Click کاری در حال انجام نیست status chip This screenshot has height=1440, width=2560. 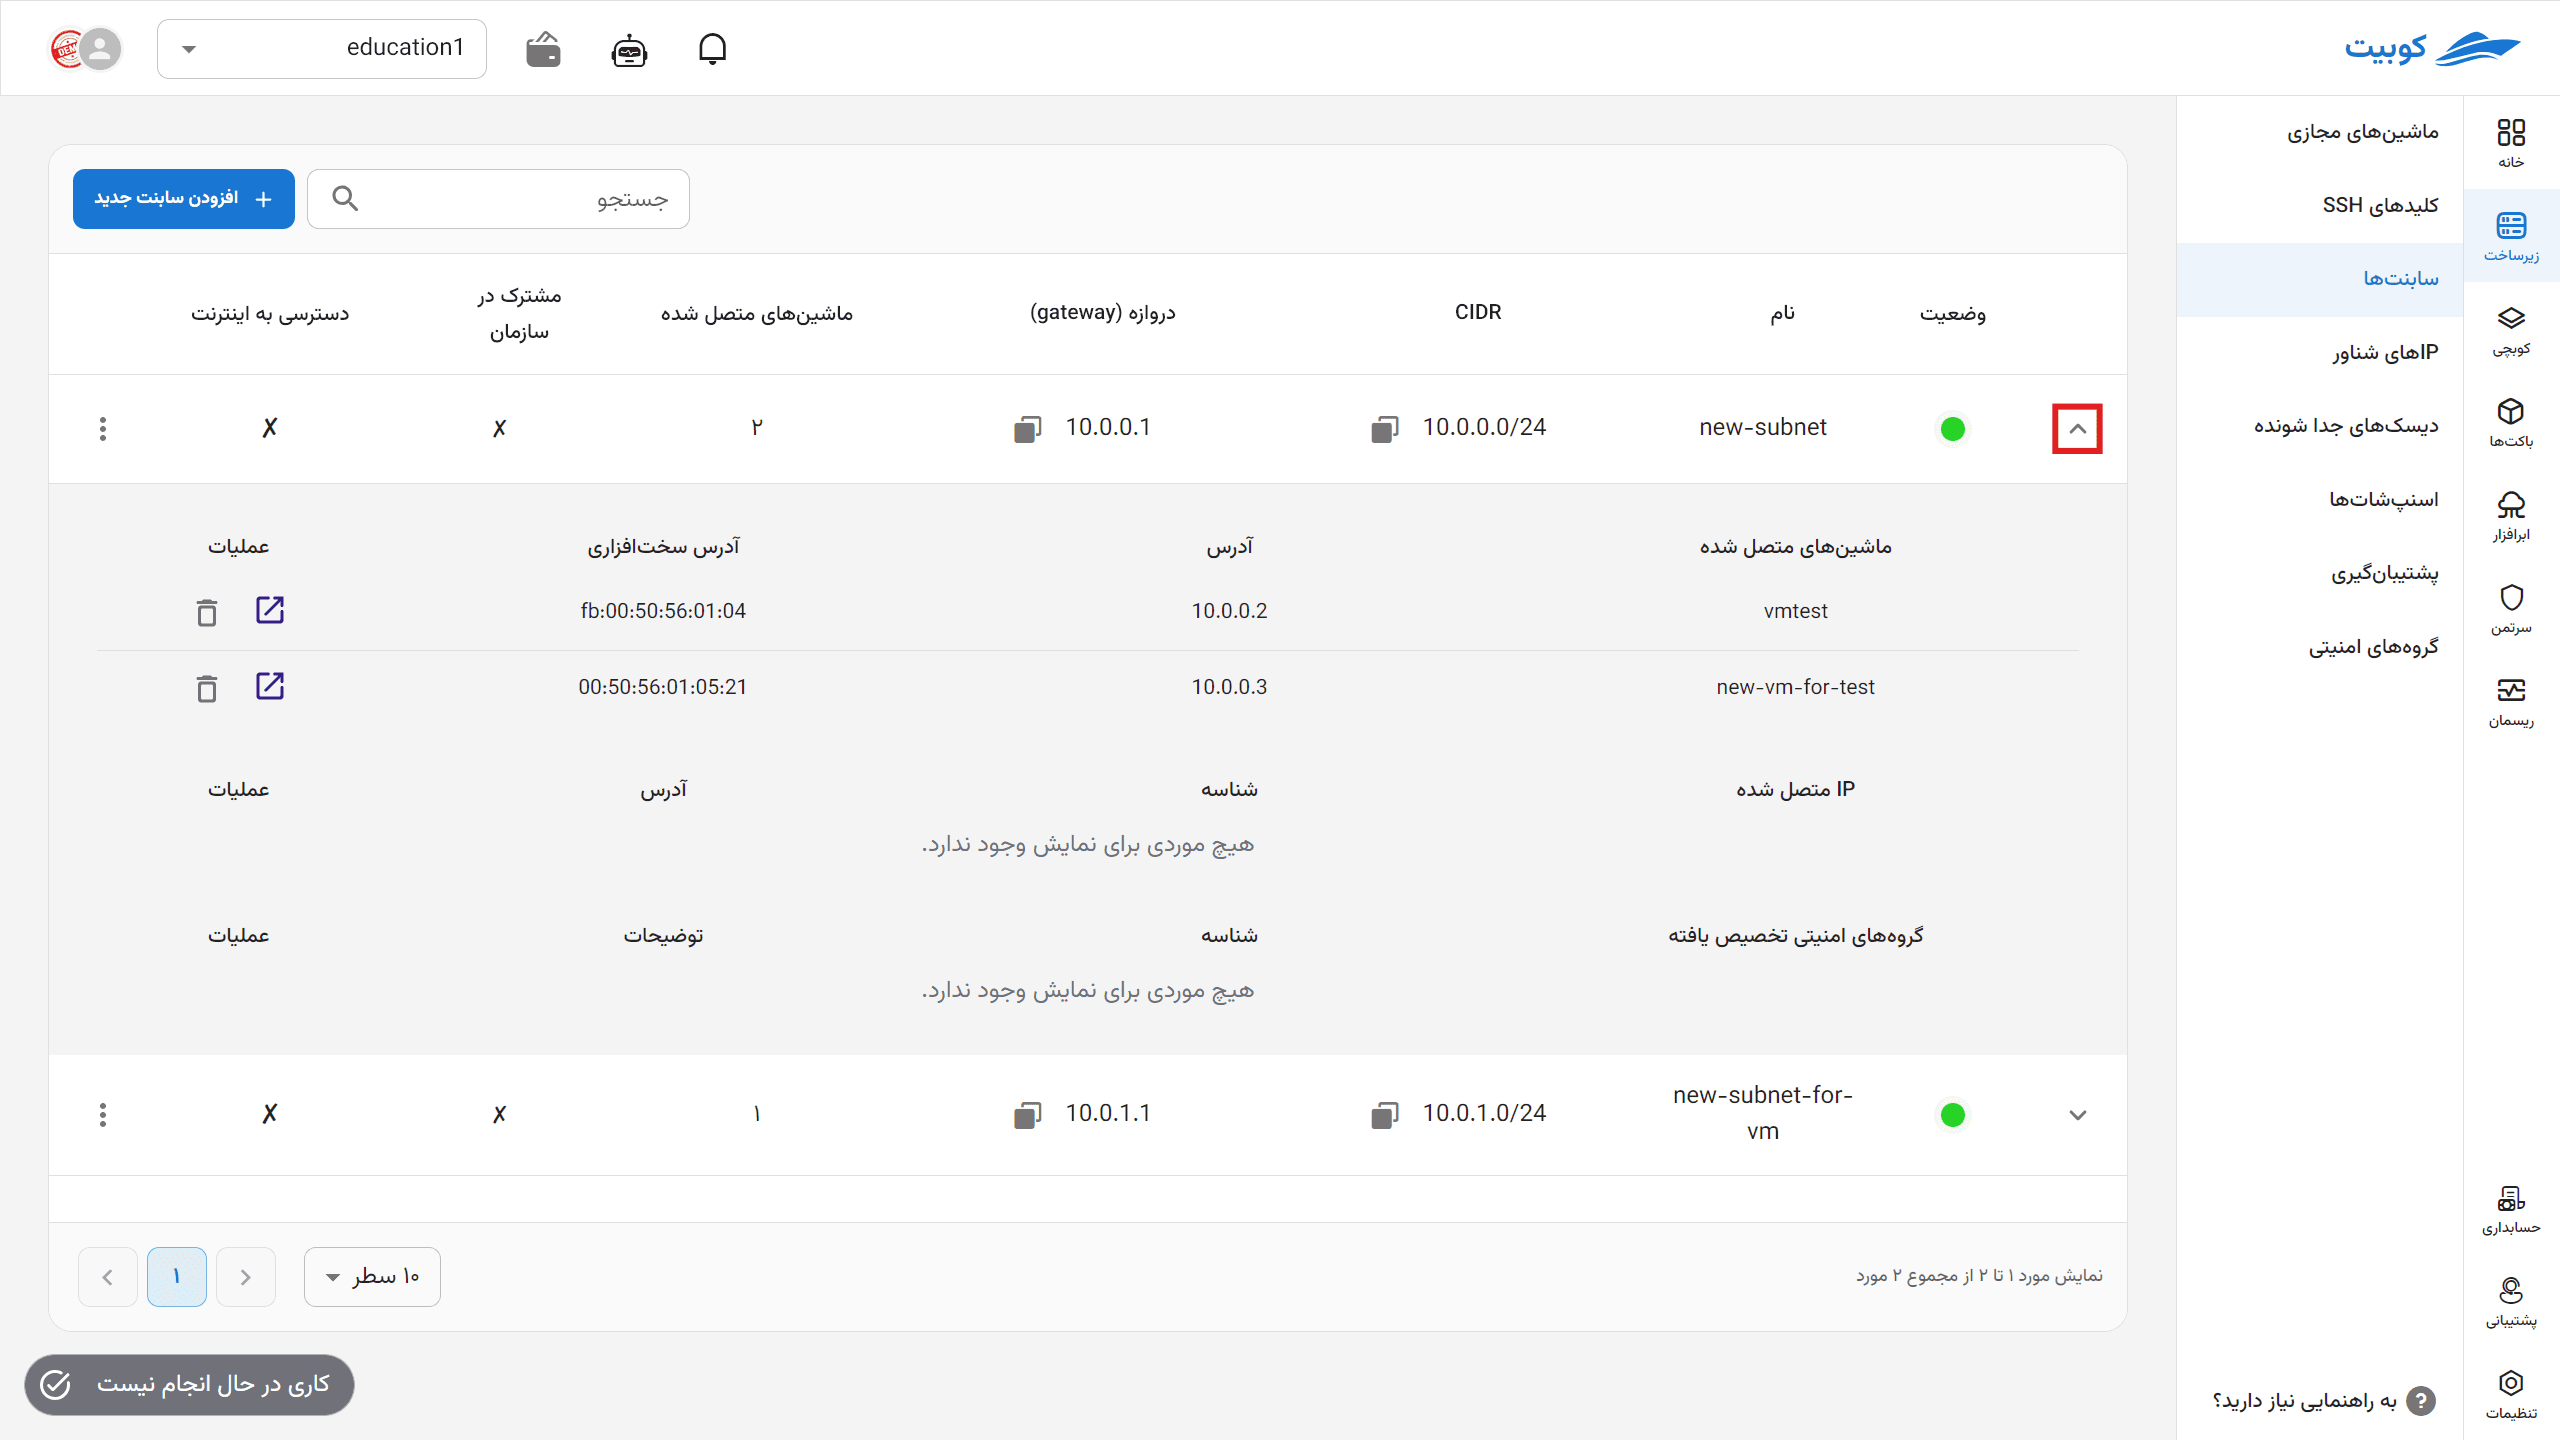pos(190,1385)
